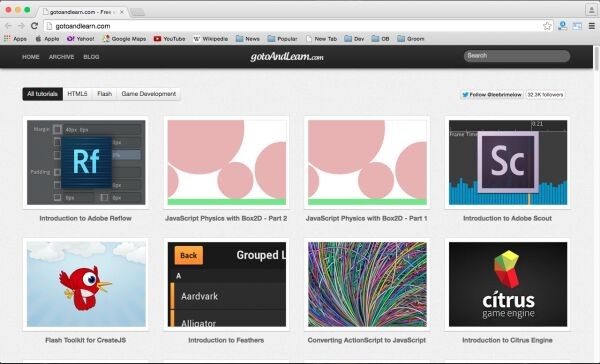Screen dimensions: 600x364
Task: Bookmark page with star icon
Action: (x=547, y=26)
